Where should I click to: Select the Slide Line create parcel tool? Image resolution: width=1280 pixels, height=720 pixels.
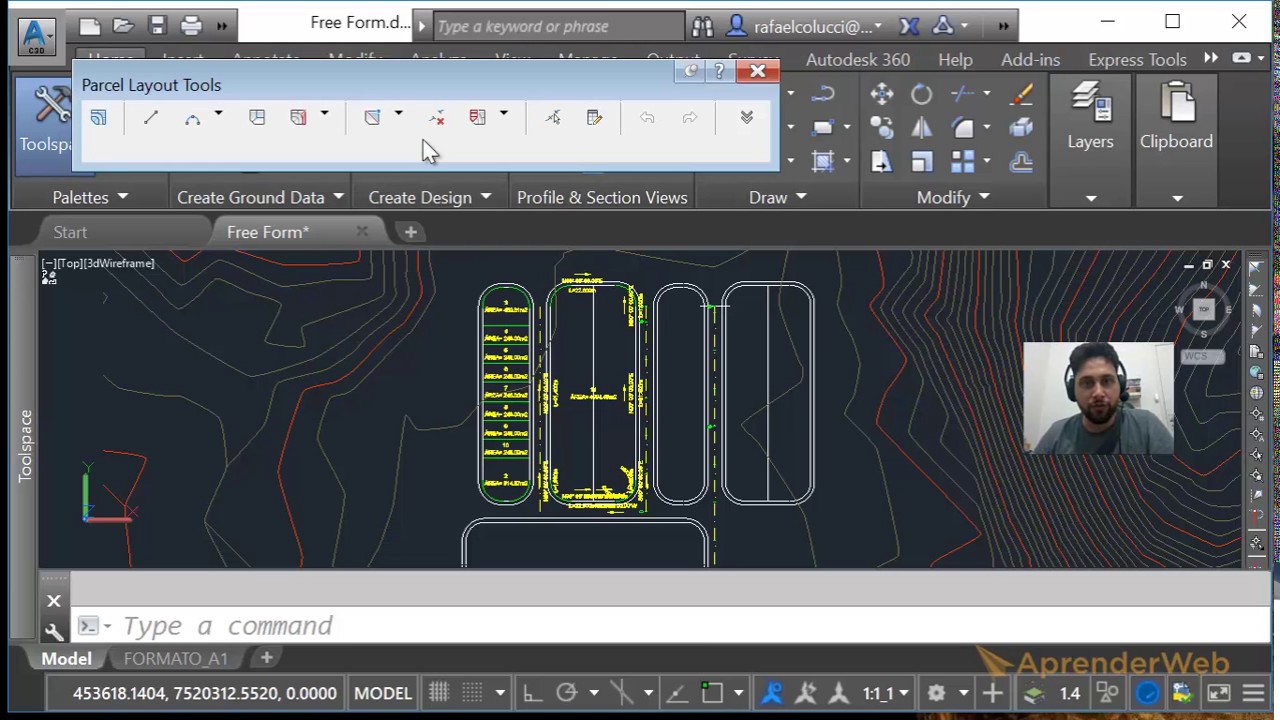(x=298, y=118)
